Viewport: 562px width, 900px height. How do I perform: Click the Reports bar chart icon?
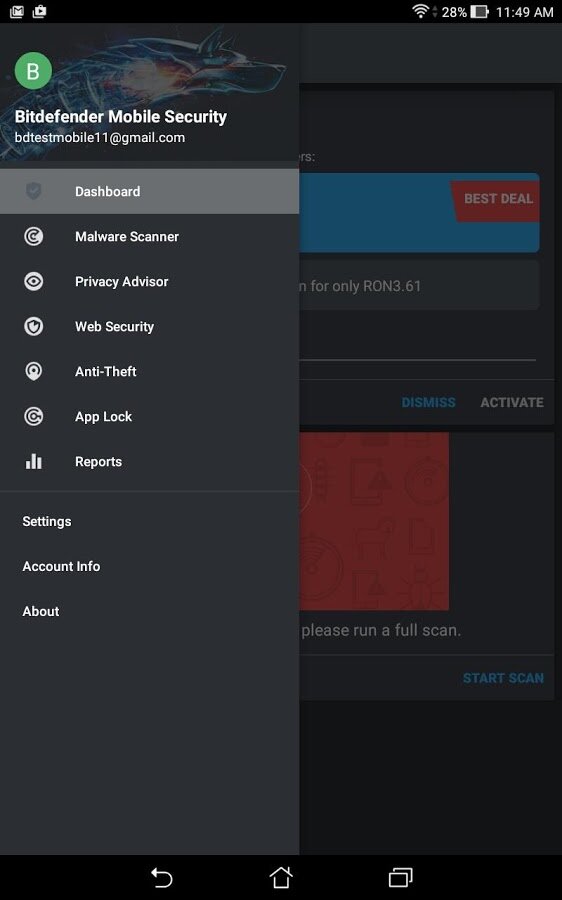click(33, 461)
